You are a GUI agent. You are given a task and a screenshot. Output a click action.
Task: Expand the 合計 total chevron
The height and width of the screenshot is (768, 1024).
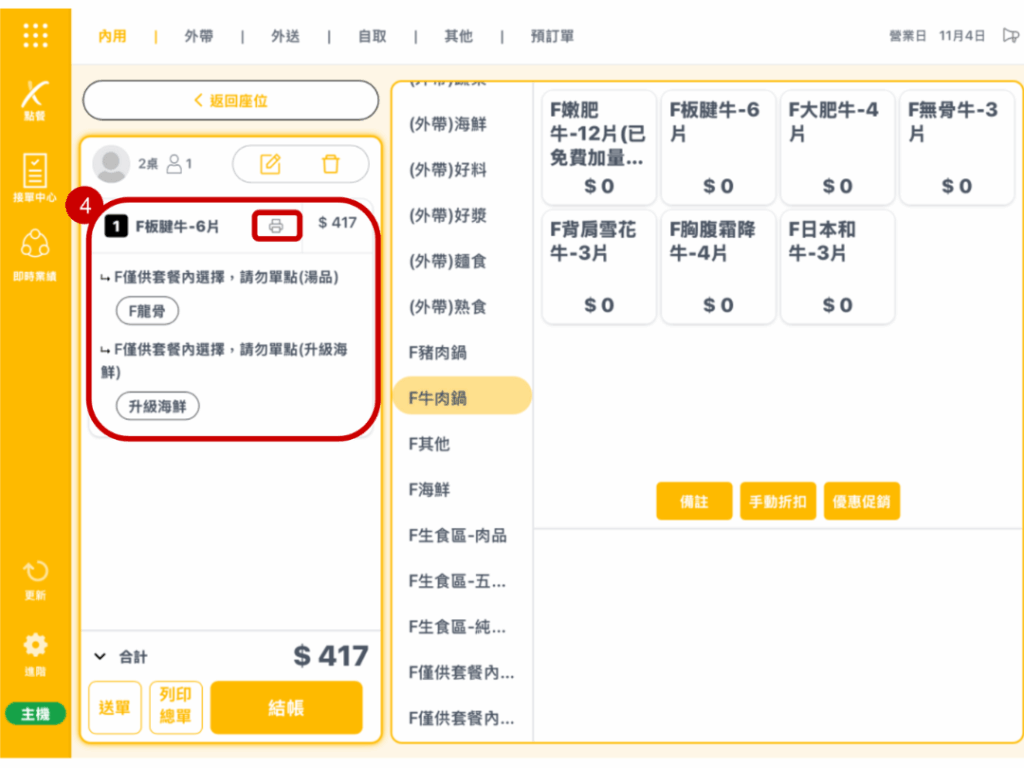[100, 657]
